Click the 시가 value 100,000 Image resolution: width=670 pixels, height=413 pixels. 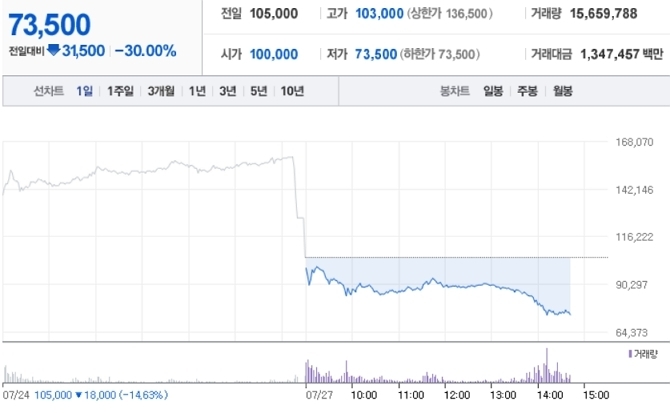tap(273, 54)
